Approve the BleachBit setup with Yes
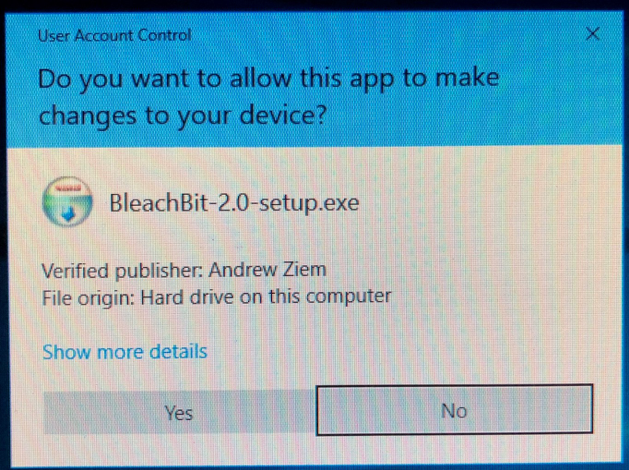Viewport: 629px width, 470px height. 179,412
